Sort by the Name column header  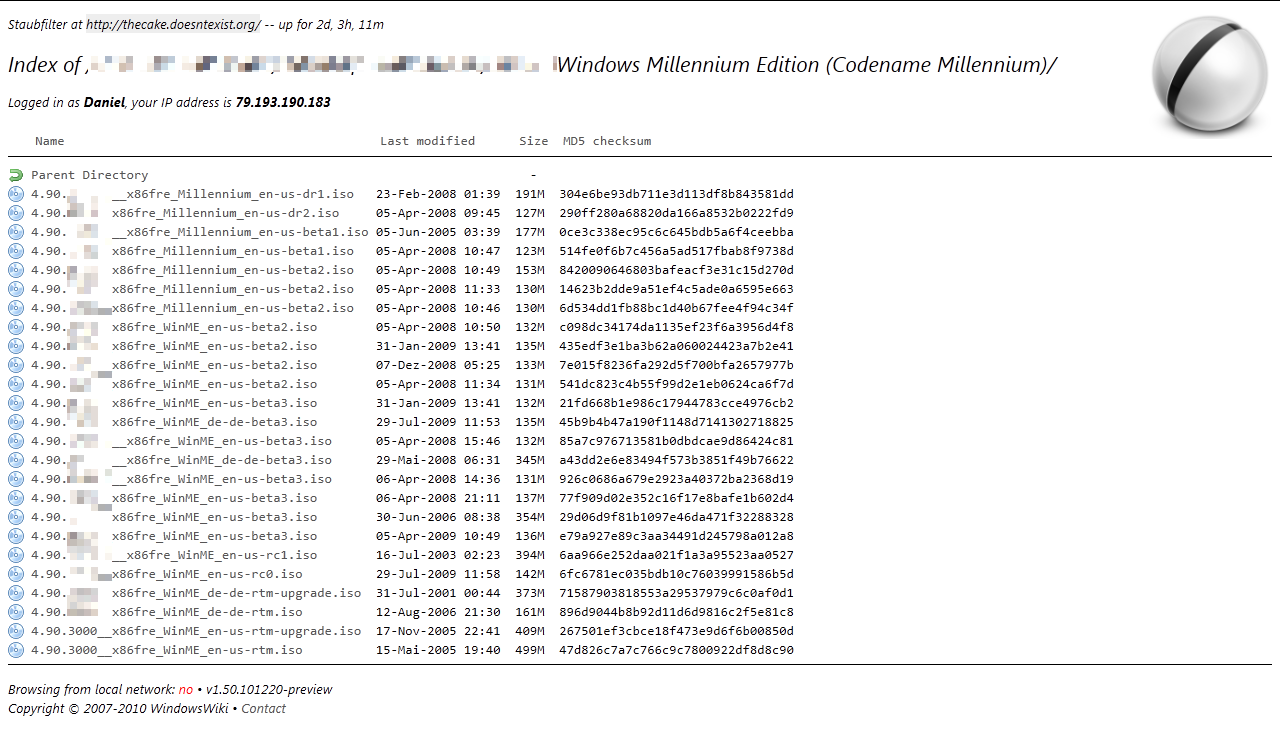tap(50, 141)
